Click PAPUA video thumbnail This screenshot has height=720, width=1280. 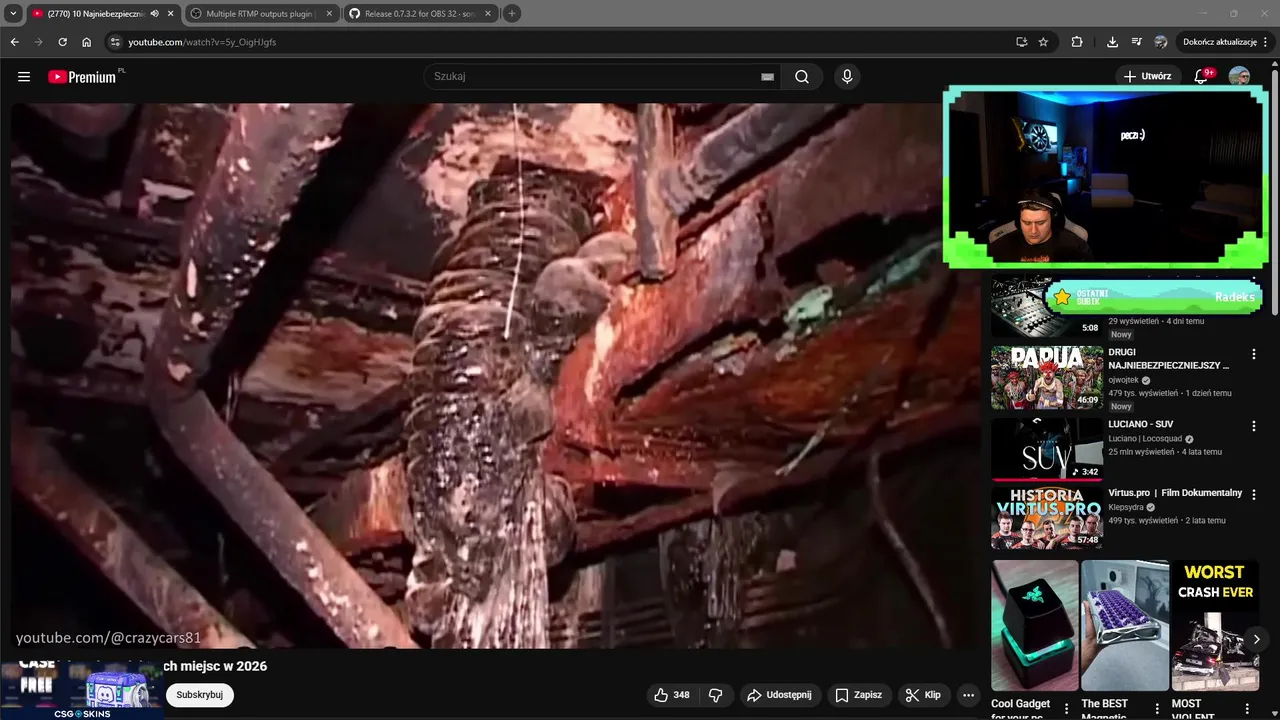pos(1047,378)
